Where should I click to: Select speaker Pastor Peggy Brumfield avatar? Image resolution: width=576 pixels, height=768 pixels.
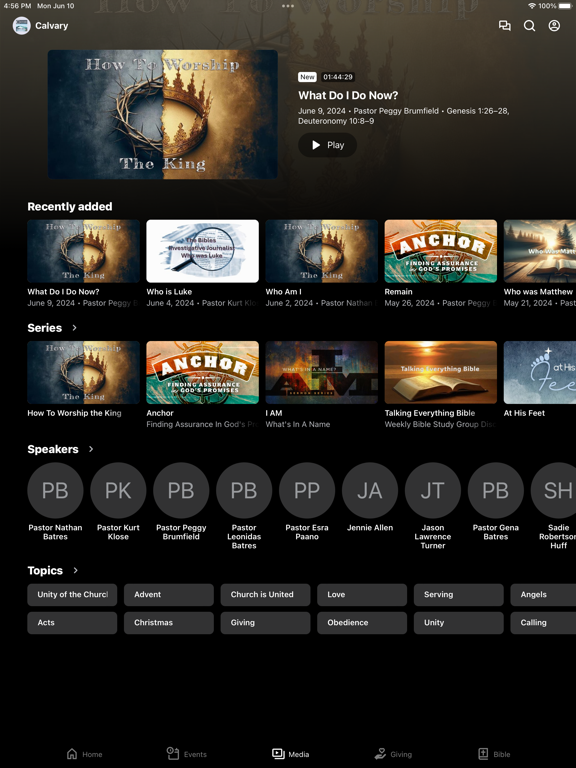click(x=181, y=490)
